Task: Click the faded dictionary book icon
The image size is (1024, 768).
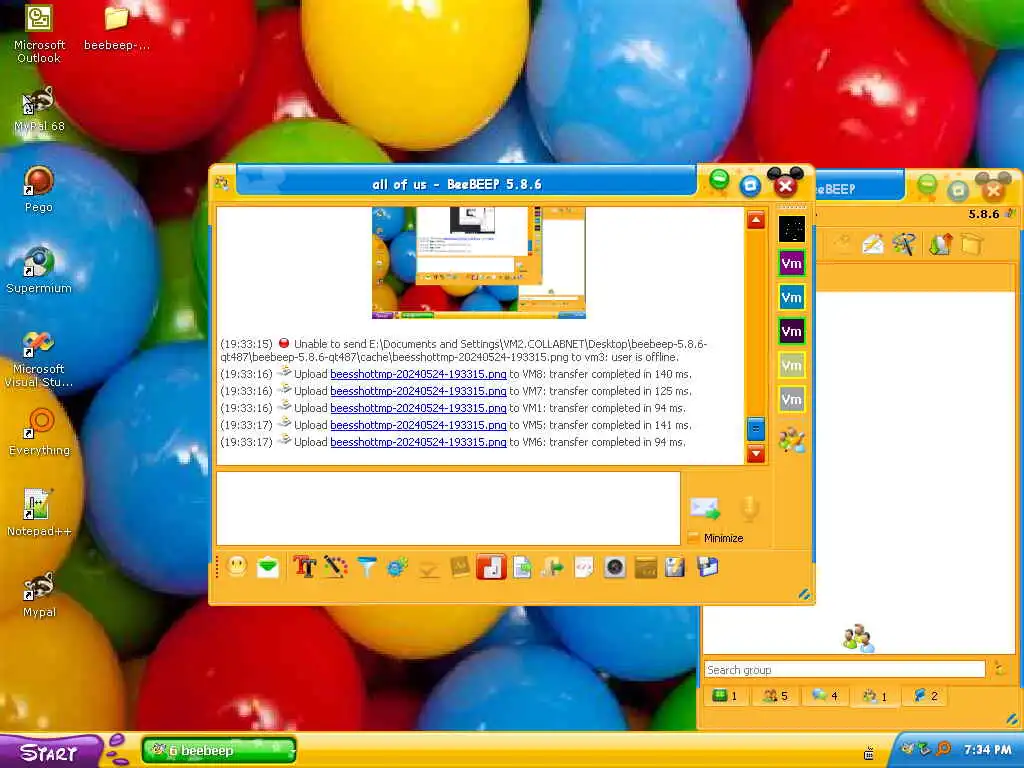Action: (x=460, y=567)
